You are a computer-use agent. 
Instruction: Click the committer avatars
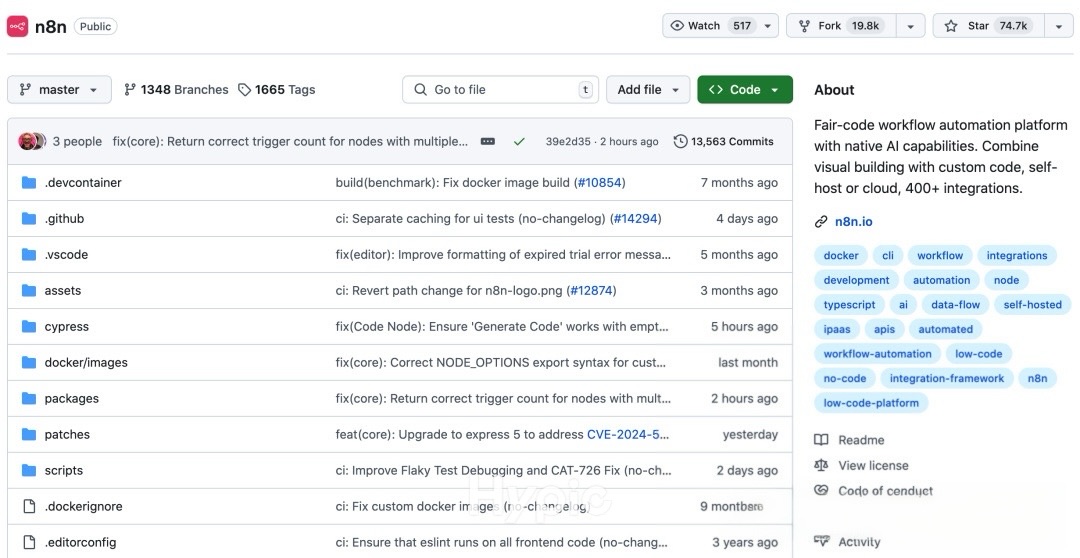(32, 141)
